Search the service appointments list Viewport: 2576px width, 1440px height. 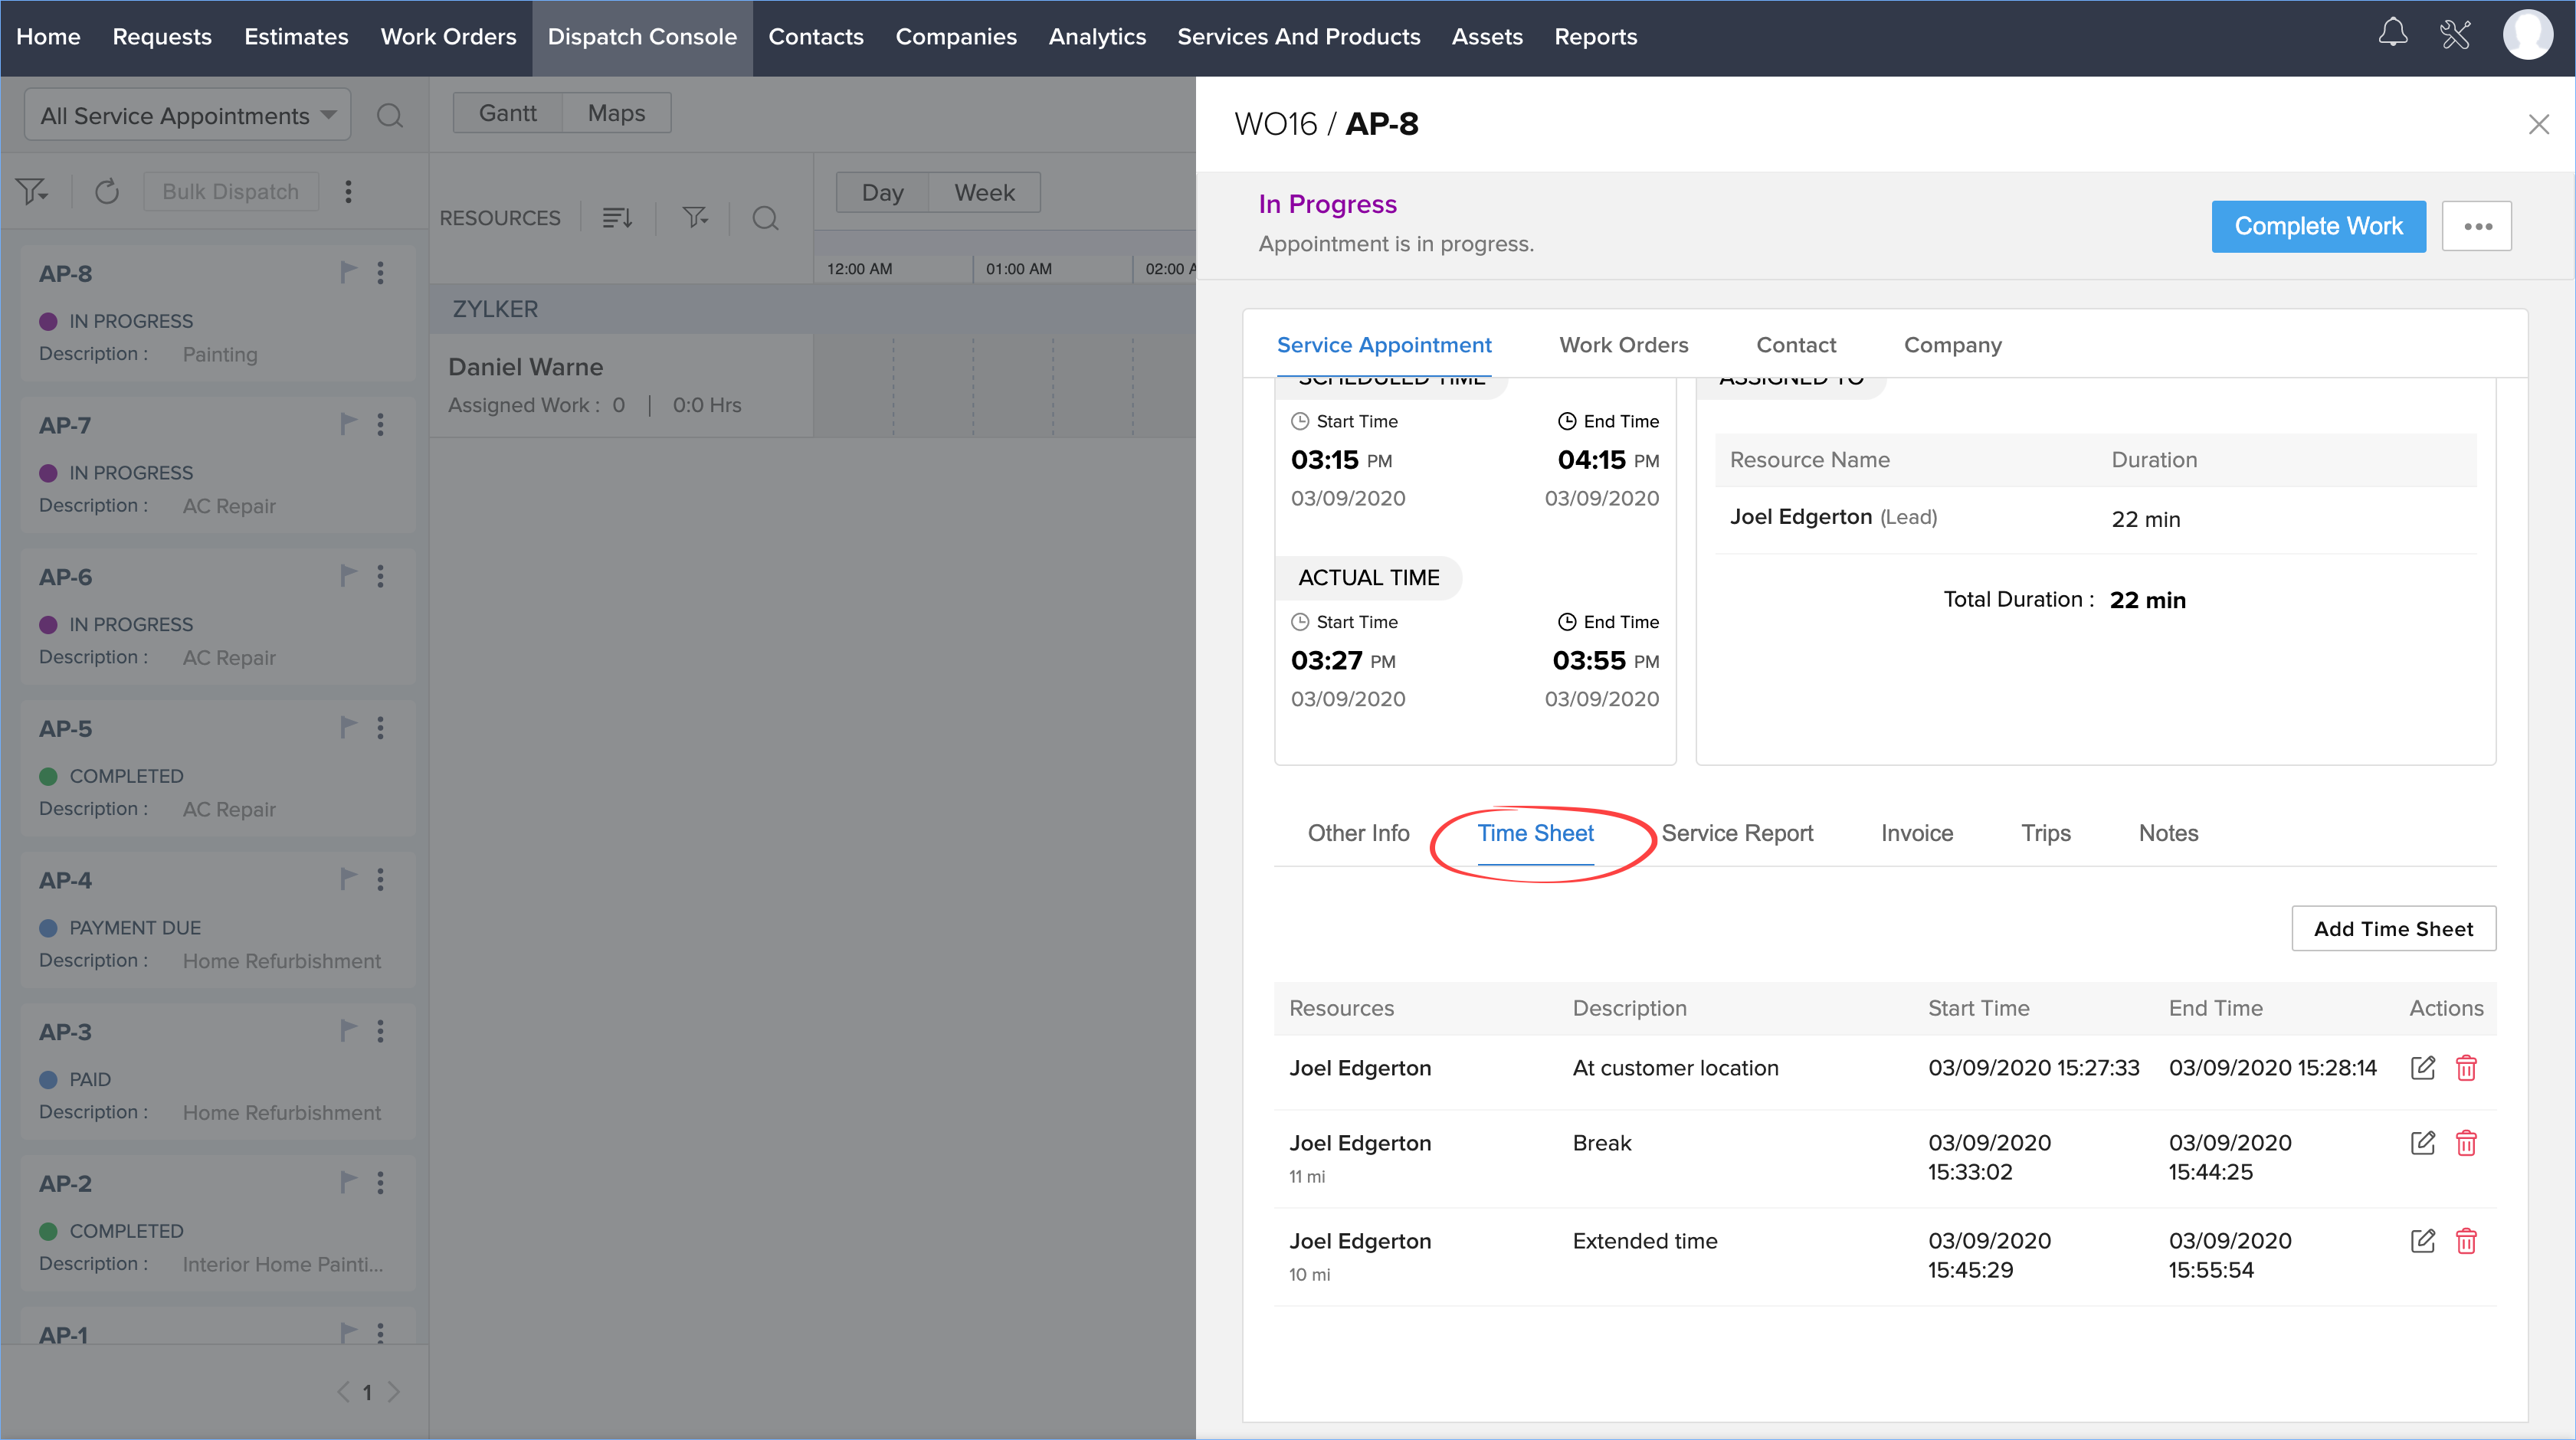(390, 116)
